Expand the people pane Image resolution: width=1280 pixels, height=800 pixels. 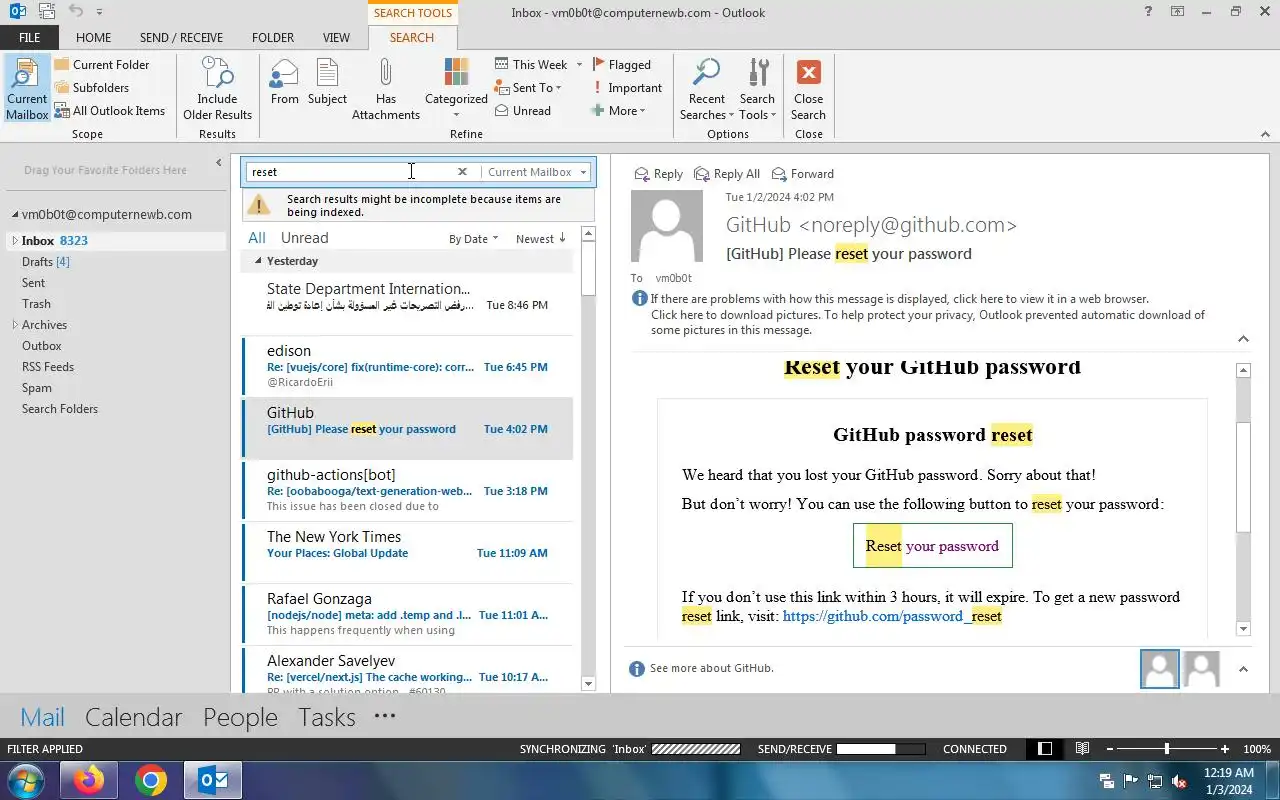point(1243,669)
